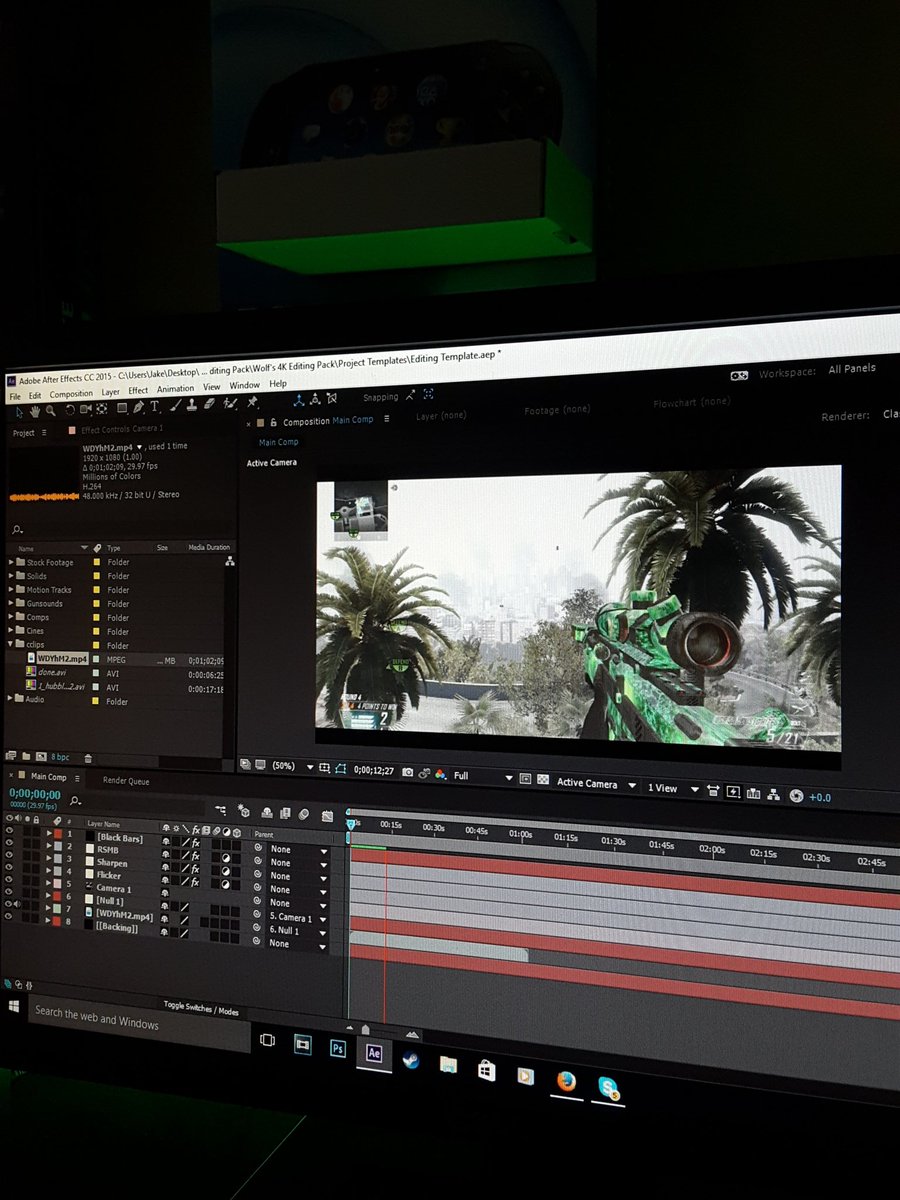Switch to Effect Controls Camera 1 tab

tap(122, 430)
